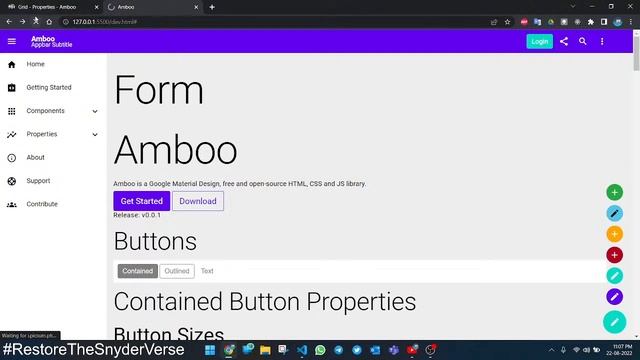This screenshot has height=360, width=640.
Task: Click the large teal pencil floating button
Action: [614, 322]
